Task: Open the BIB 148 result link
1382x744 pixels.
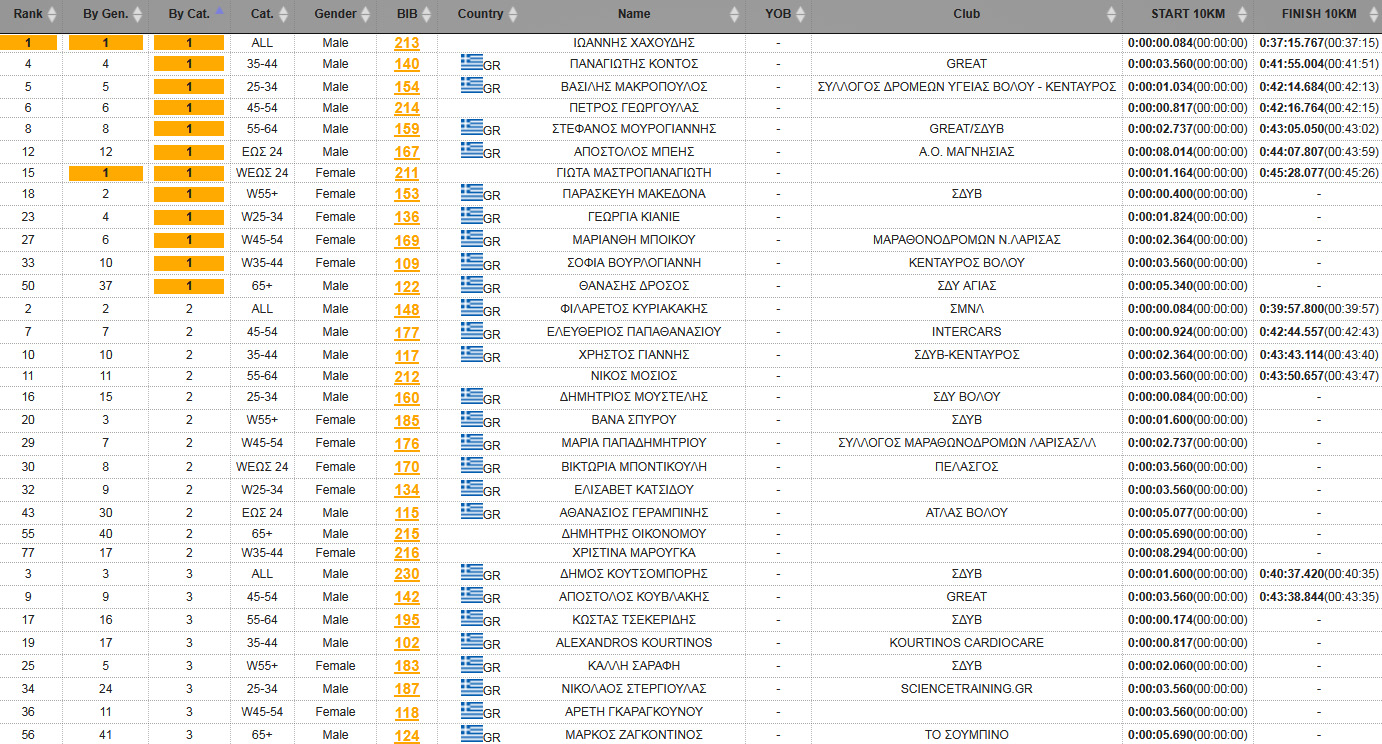Action: coord(407,310)
